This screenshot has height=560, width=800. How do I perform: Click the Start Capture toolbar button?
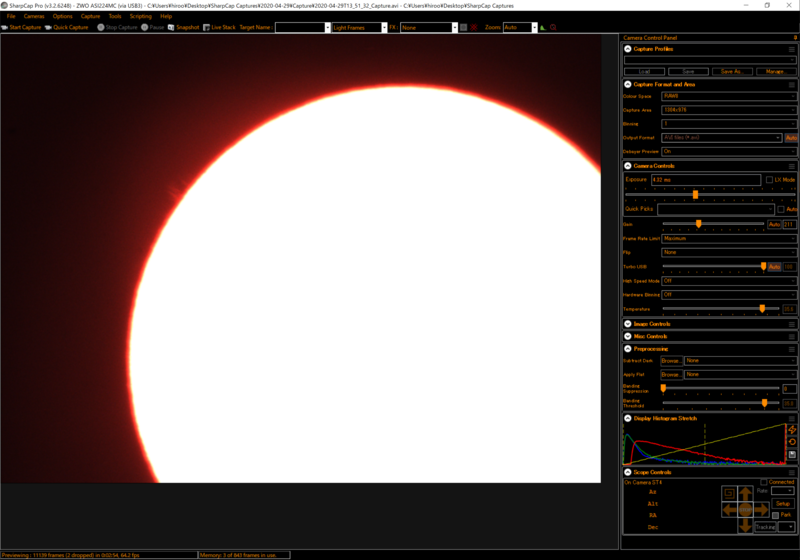point(21,28)
